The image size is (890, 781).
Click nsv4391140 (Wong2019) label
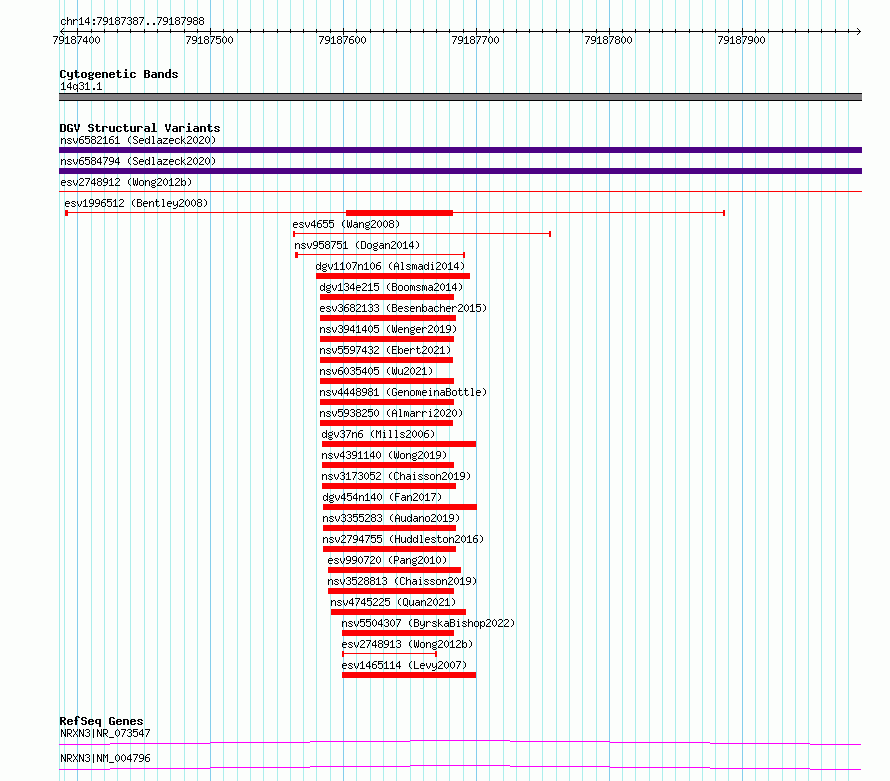[x=384, y=455]
